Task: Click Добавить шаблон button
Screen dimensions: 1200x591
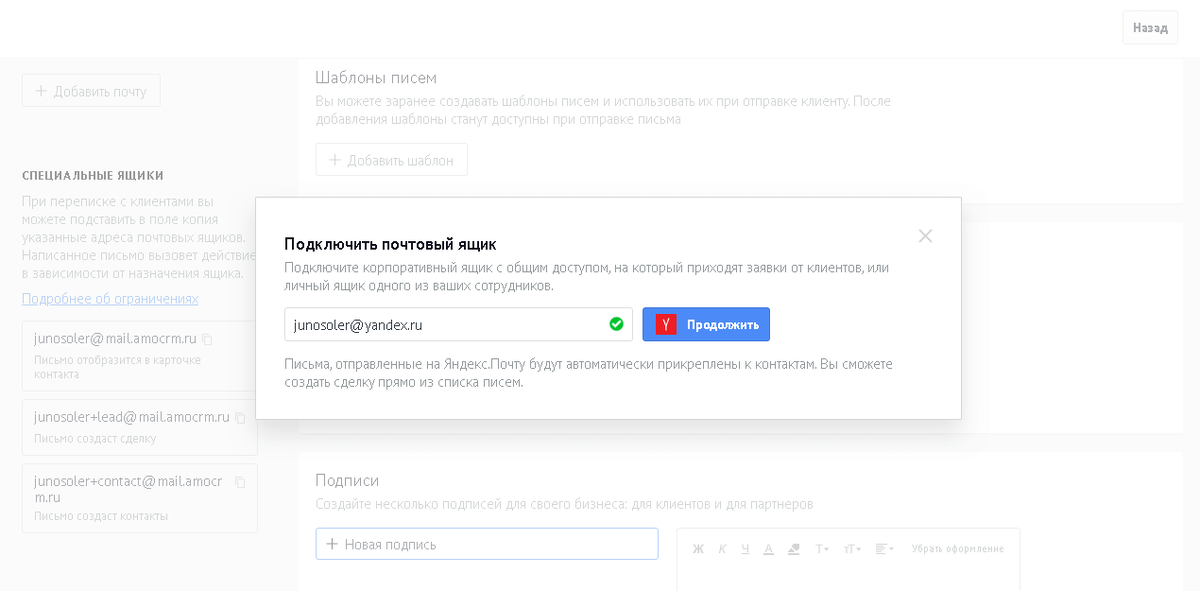Action: pyautogui.click(x=391, y=160)
